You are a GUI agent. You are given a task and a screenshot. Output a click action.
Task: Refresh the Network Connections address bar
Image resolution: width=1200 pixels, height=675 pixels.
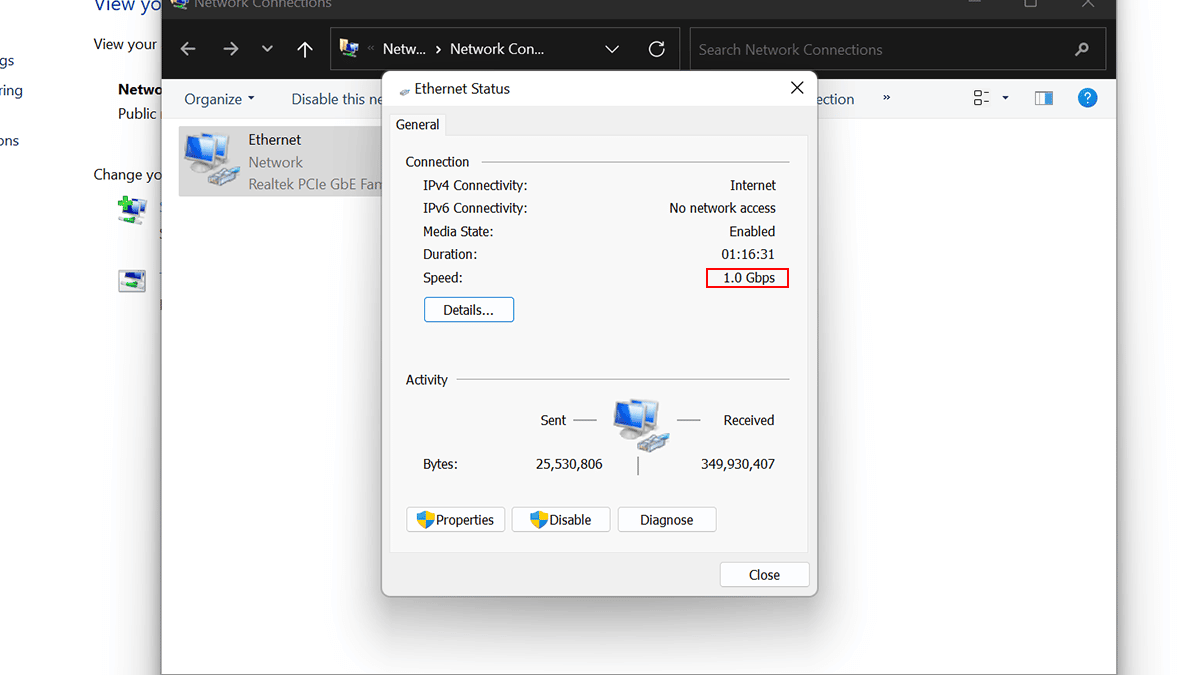tap(657, 49)
